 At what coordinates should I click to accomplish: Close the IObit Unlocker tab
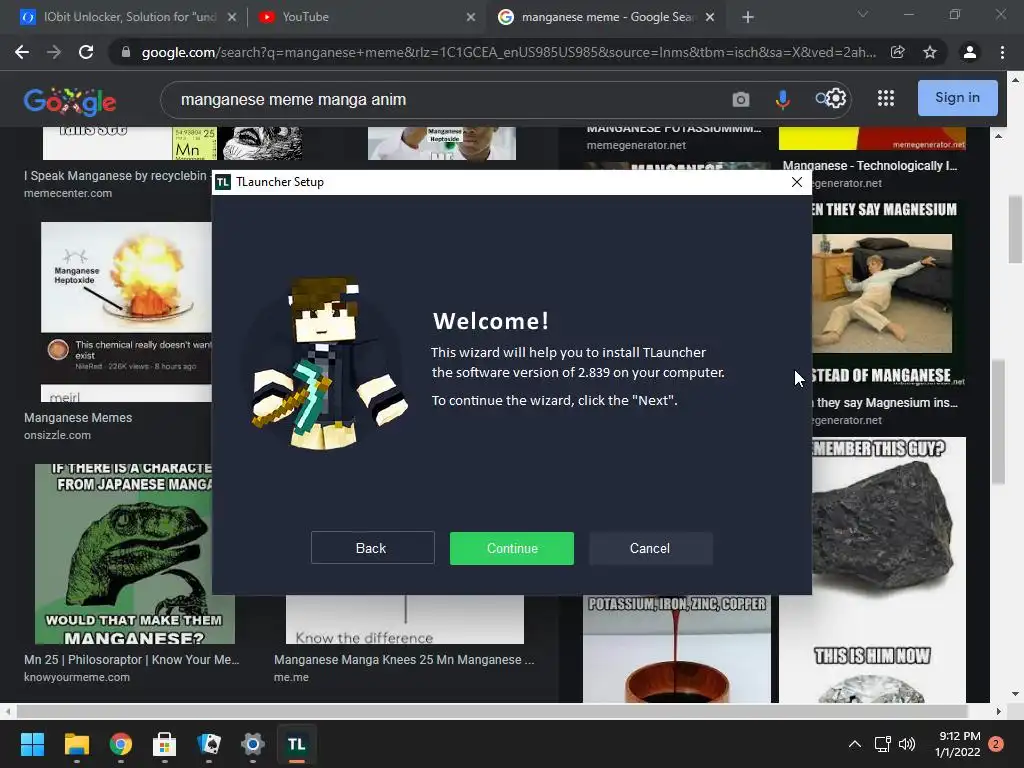(232, 17)
